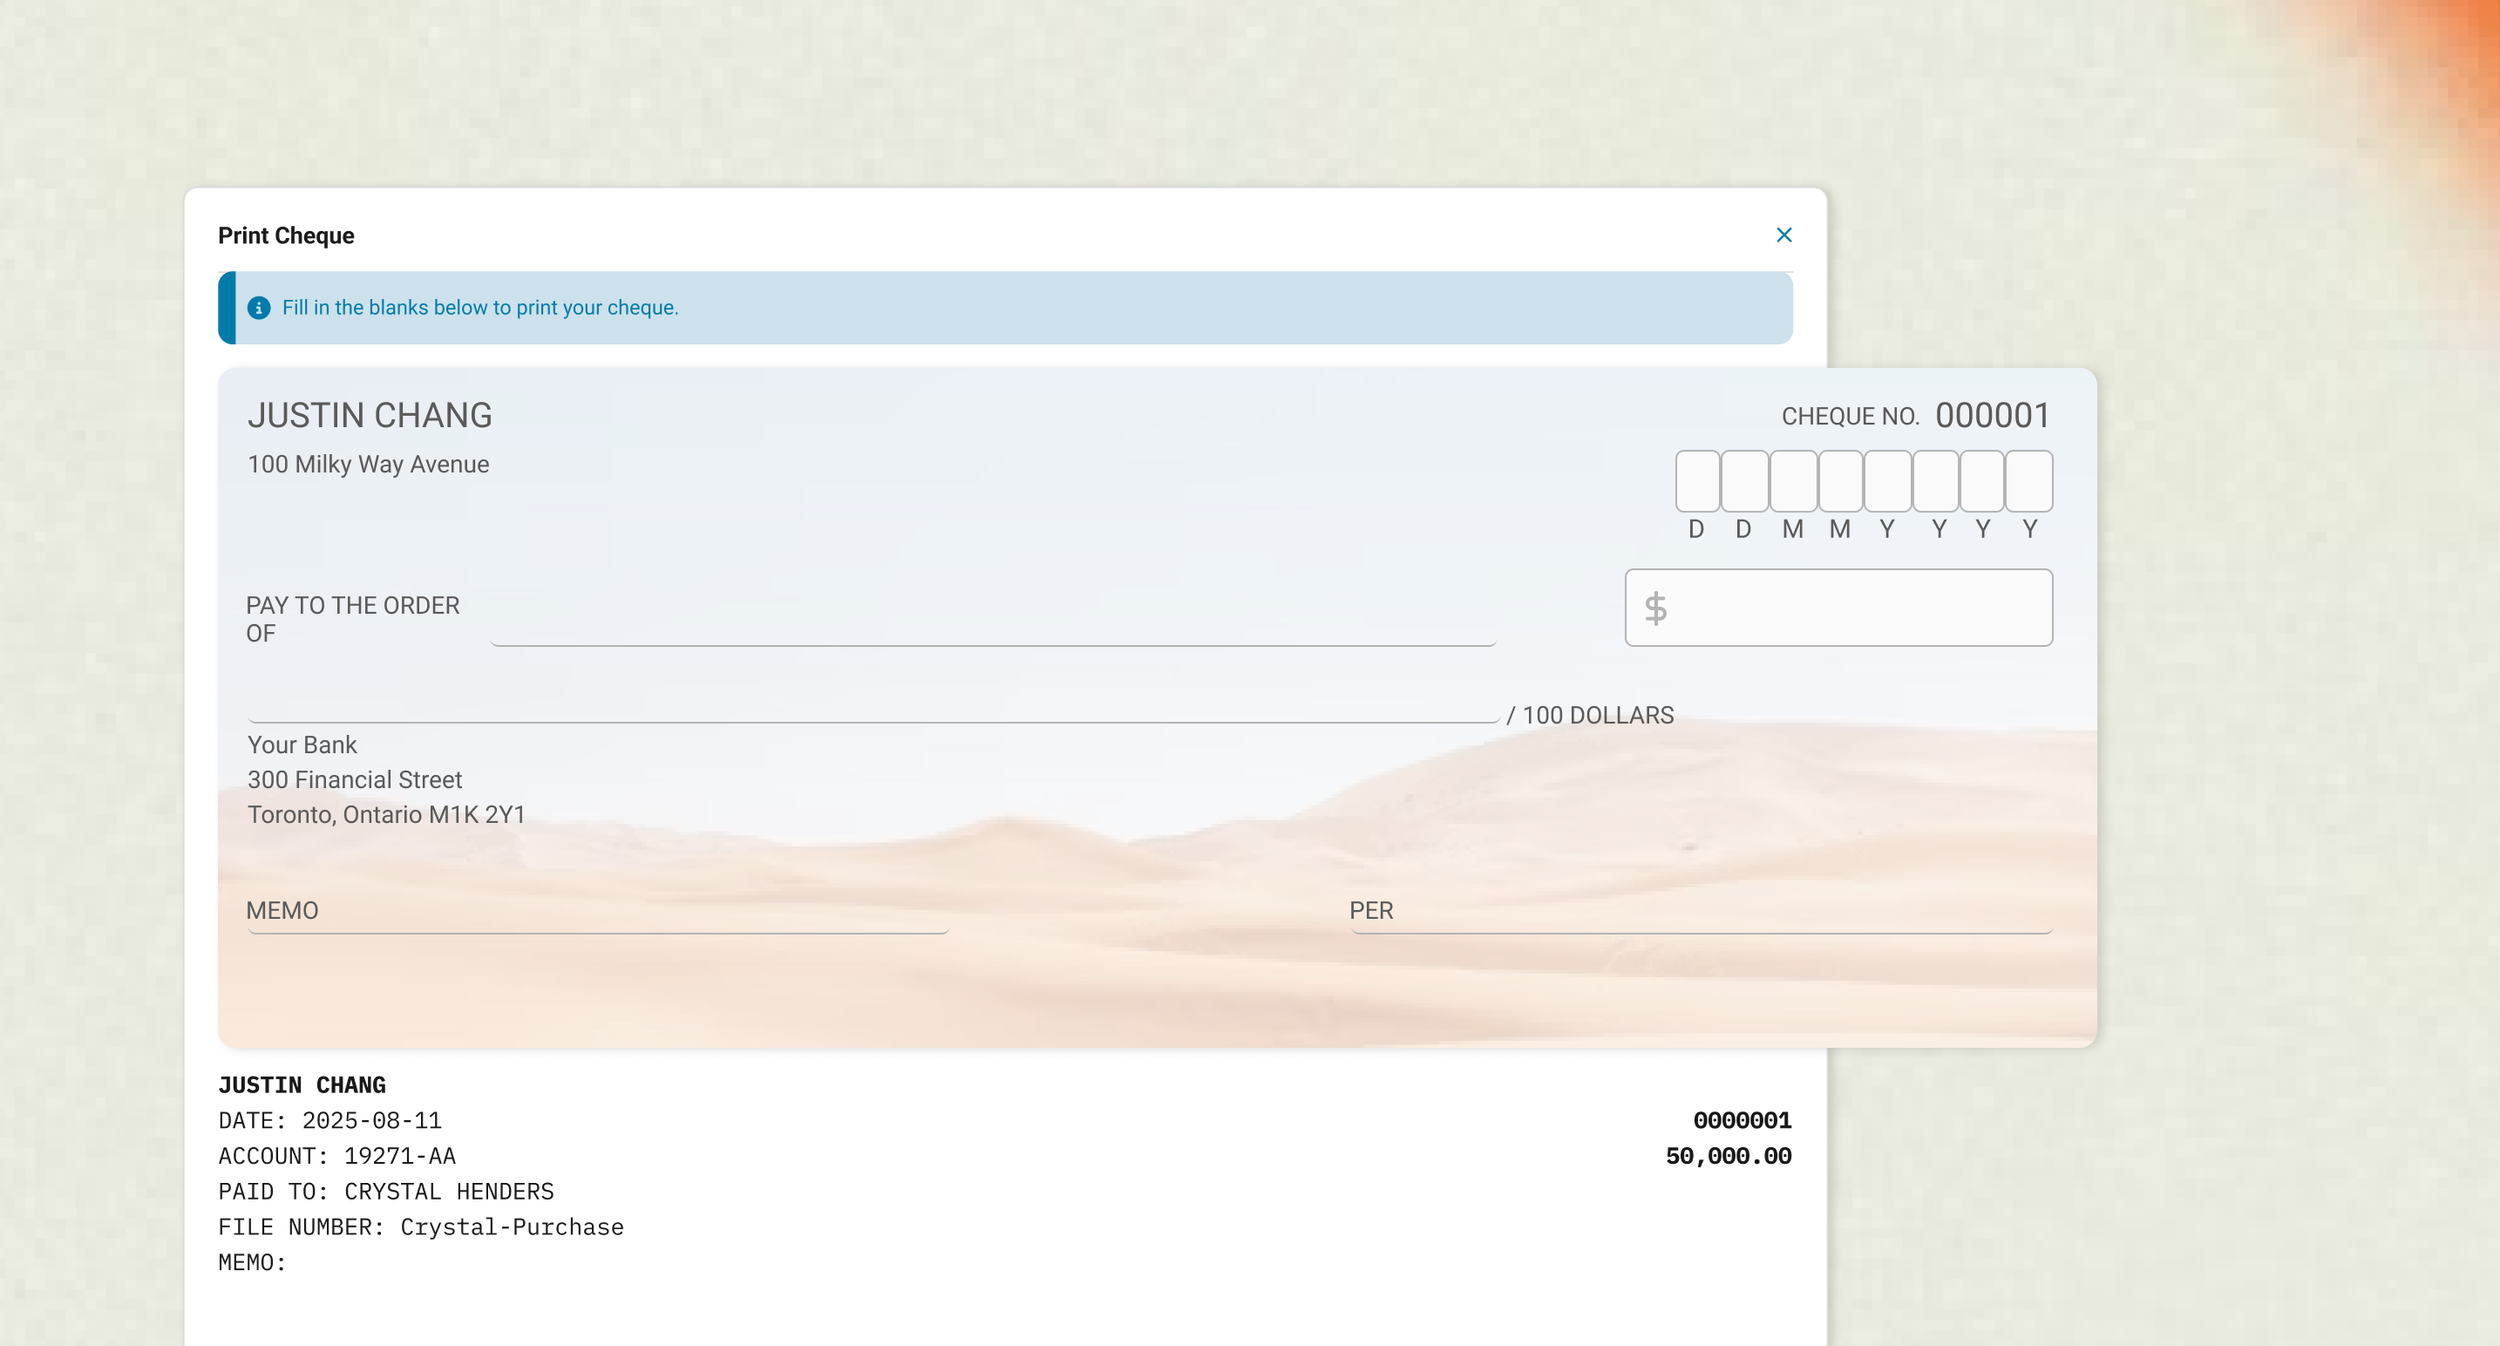Viewport: 2500px width, 1346px height.
Task: Focus the first year digit box
Action: [x=1887, y=481]
